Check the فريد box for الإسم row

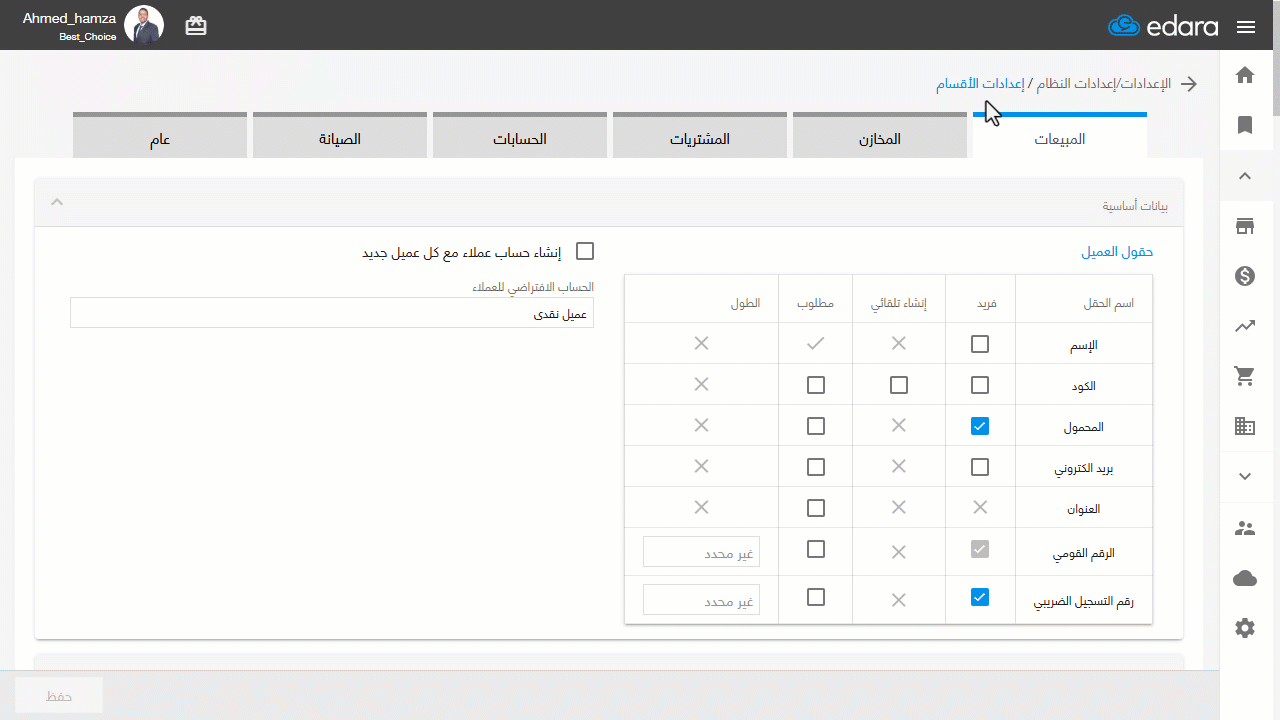coord(980,344)
